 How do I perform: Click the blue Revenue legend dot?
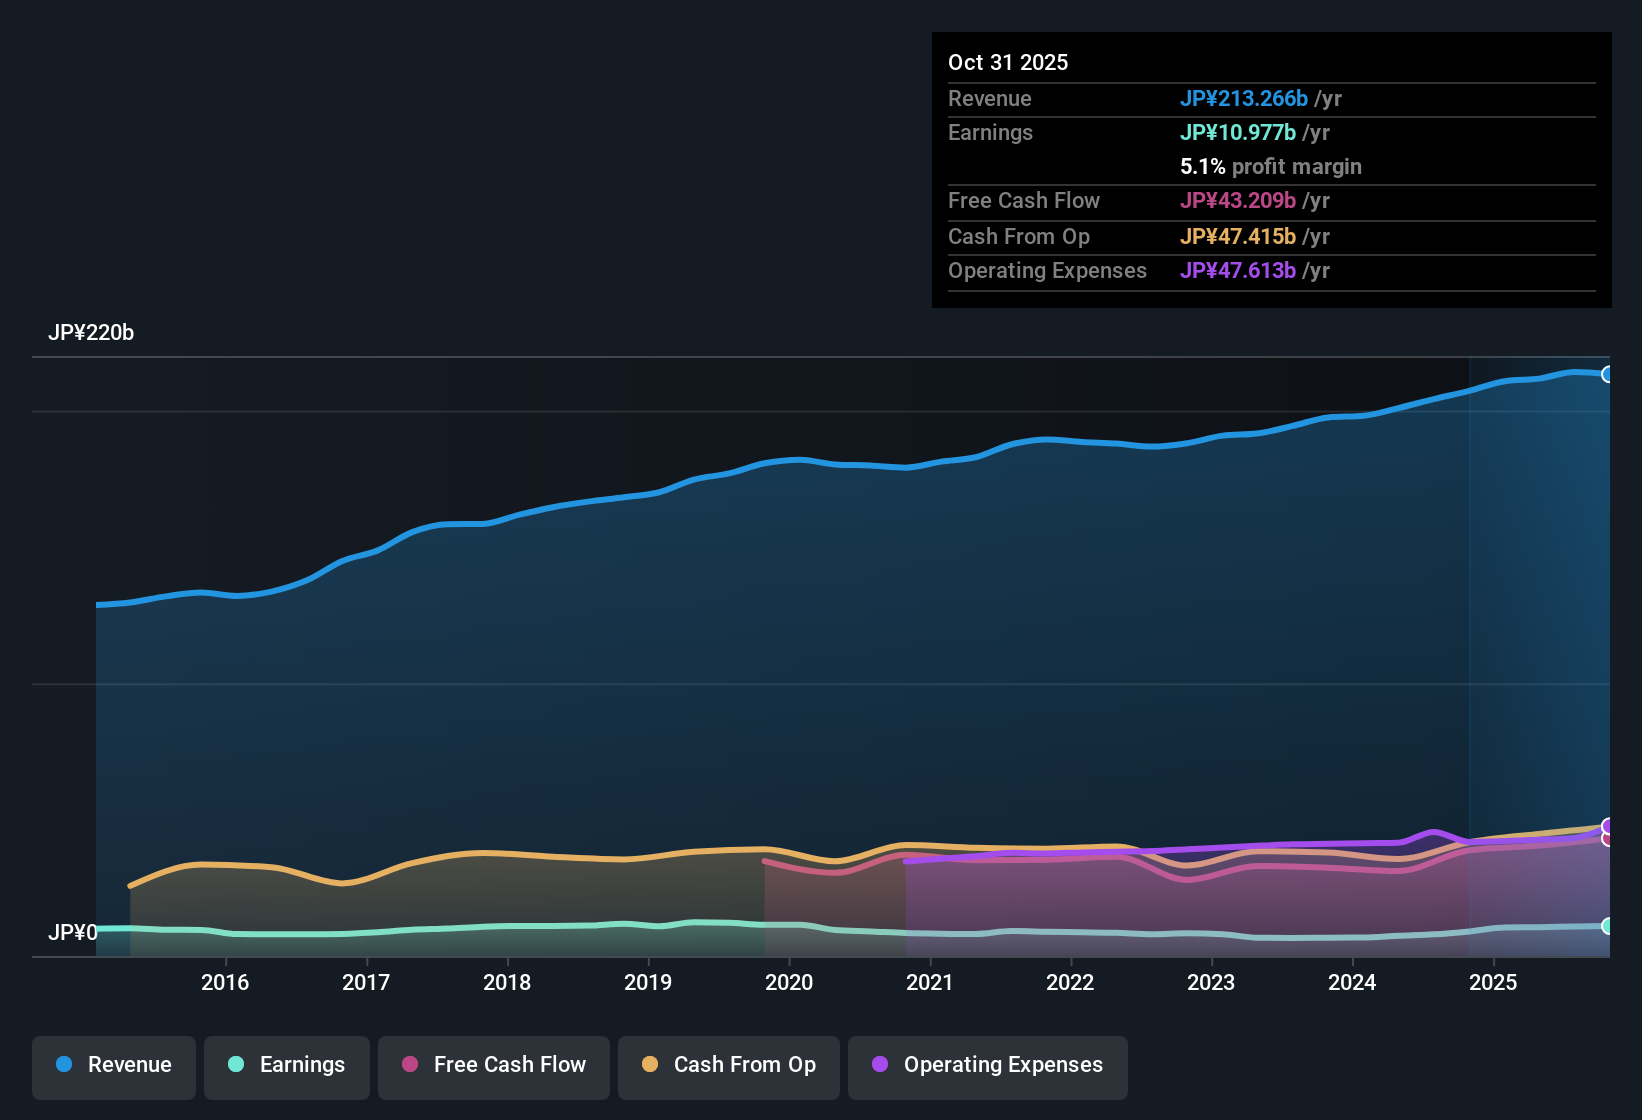click(x=63, y=1065)
